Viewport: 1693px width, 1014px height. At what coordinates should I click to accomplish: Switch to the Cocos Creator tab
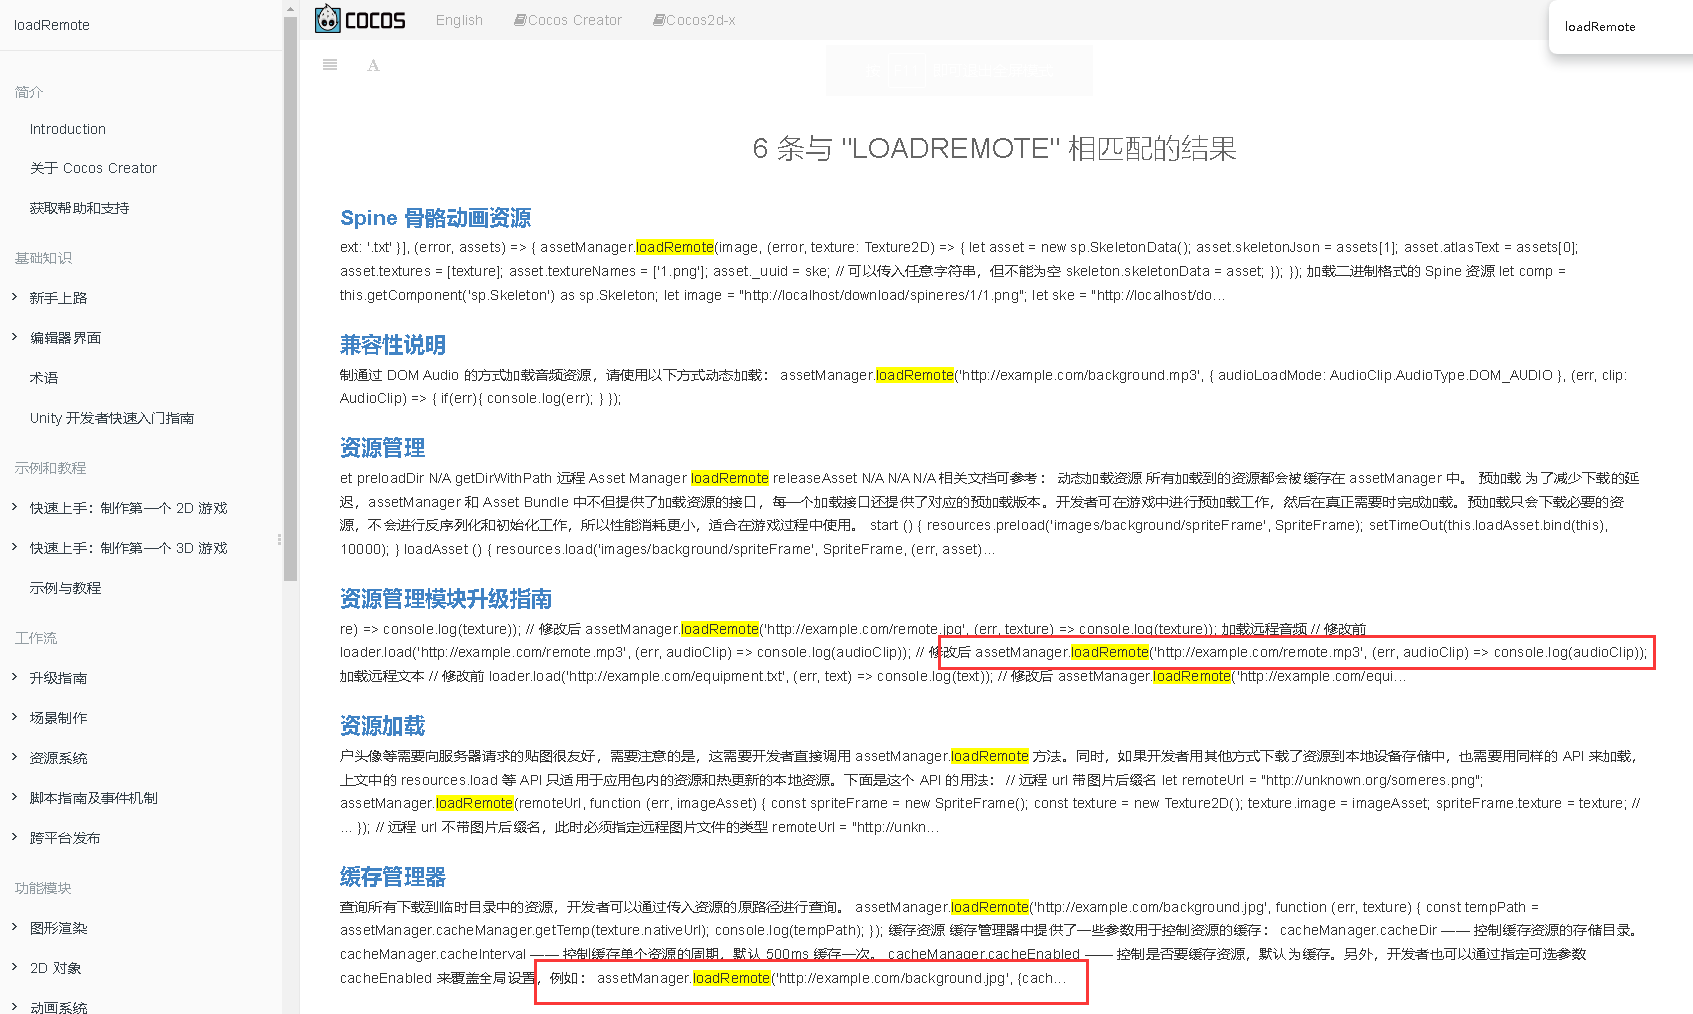pyautogui.click(x=575, y=19)
